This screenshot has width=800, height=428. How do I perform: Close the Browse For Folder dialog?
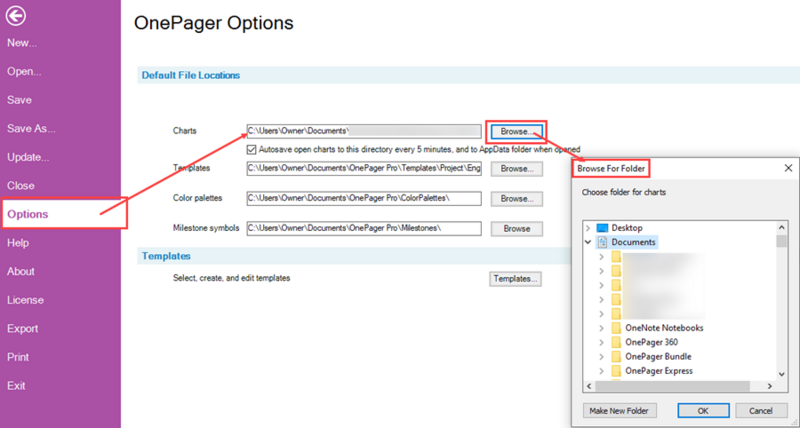pyautogui.click(x=788, y=168)
